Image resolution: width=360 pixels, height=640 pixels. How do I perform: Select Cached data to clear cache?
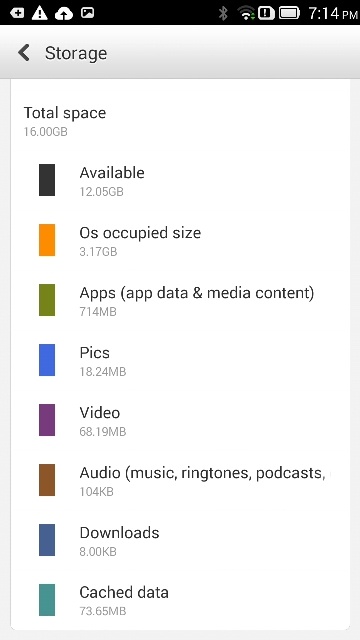(180, 600)
